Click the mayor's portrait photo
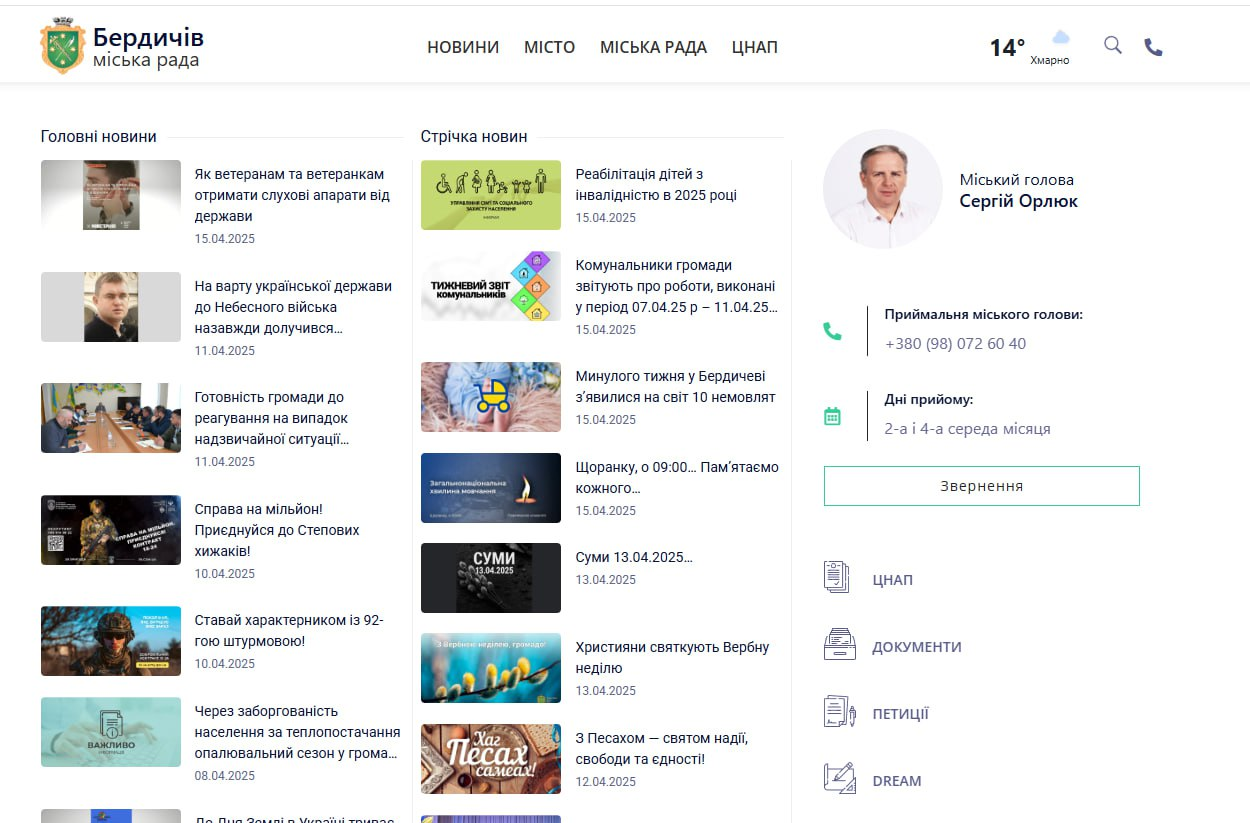This screenshot has height=823, width=1250. point(883,189)
